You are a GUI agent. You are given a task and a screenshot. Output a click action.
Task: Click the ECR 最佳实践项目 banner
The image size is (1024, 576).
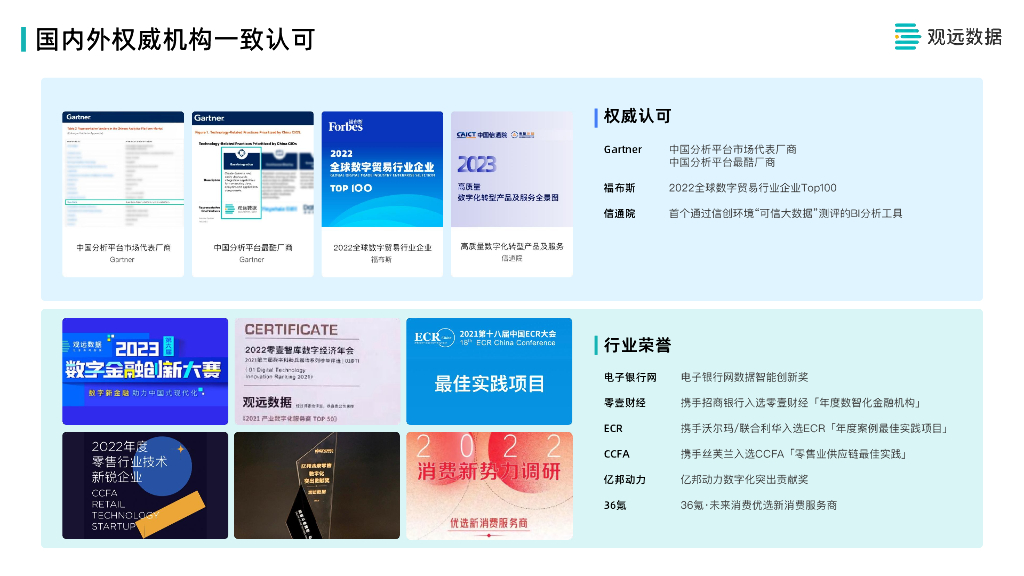489,371
